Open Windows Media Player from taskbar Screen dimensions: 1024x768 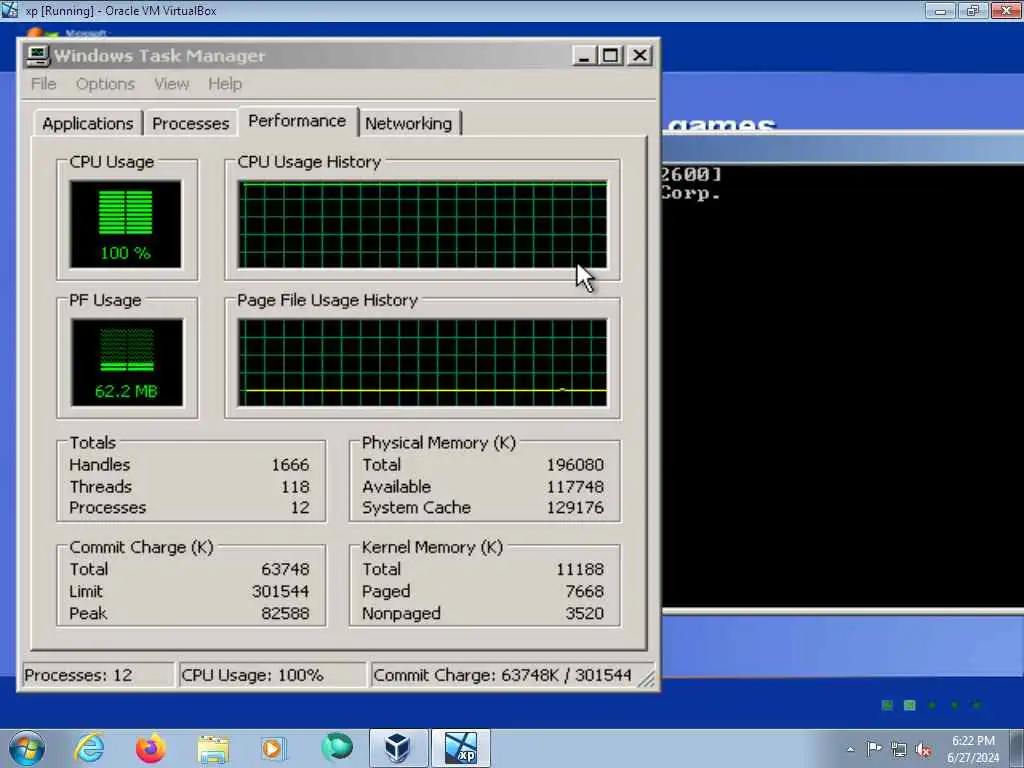(273, 748)
